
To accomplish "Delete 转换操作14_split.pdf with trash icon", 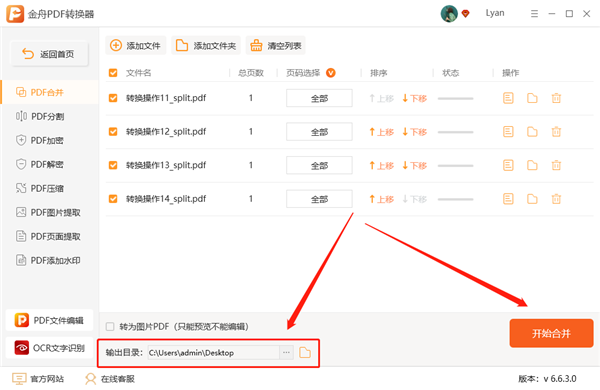I will (556, 199).
